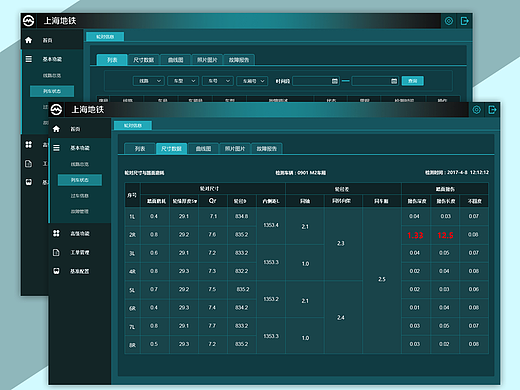Image resolution: width=520 pixels, height=390 pixels.
Task: Click the 1353.2 inner distance cell
Action: tap(271, 299)
